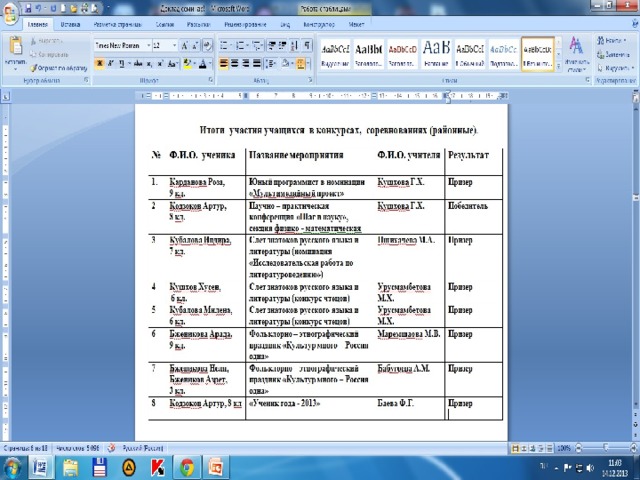Screen dimensions: 640x480
Task: Click the Копировать (Copy) button
Action: click(x=50, y=54)
